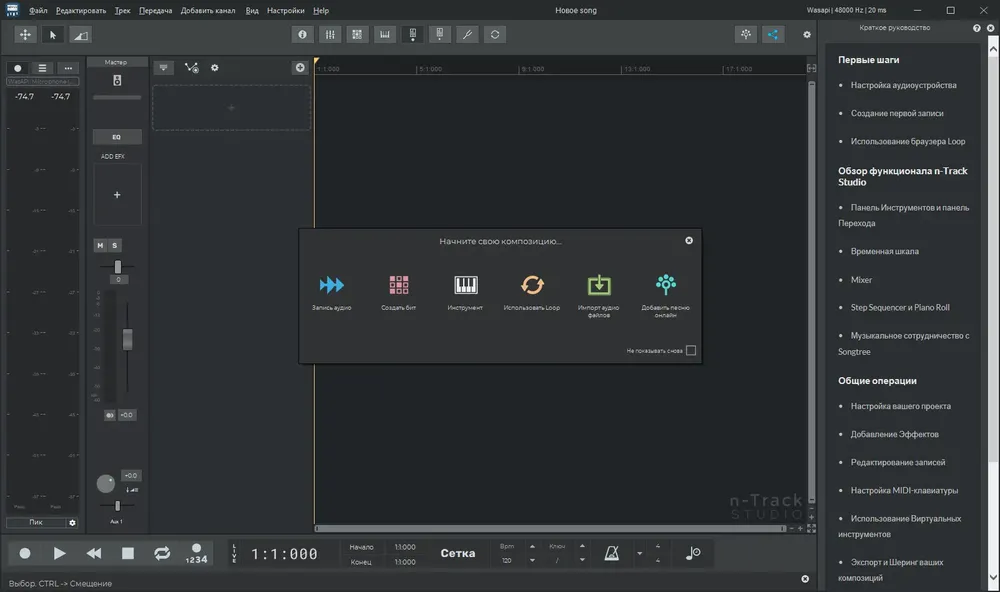
Task: Toggle the master S solo button
Action: point(115,245)
